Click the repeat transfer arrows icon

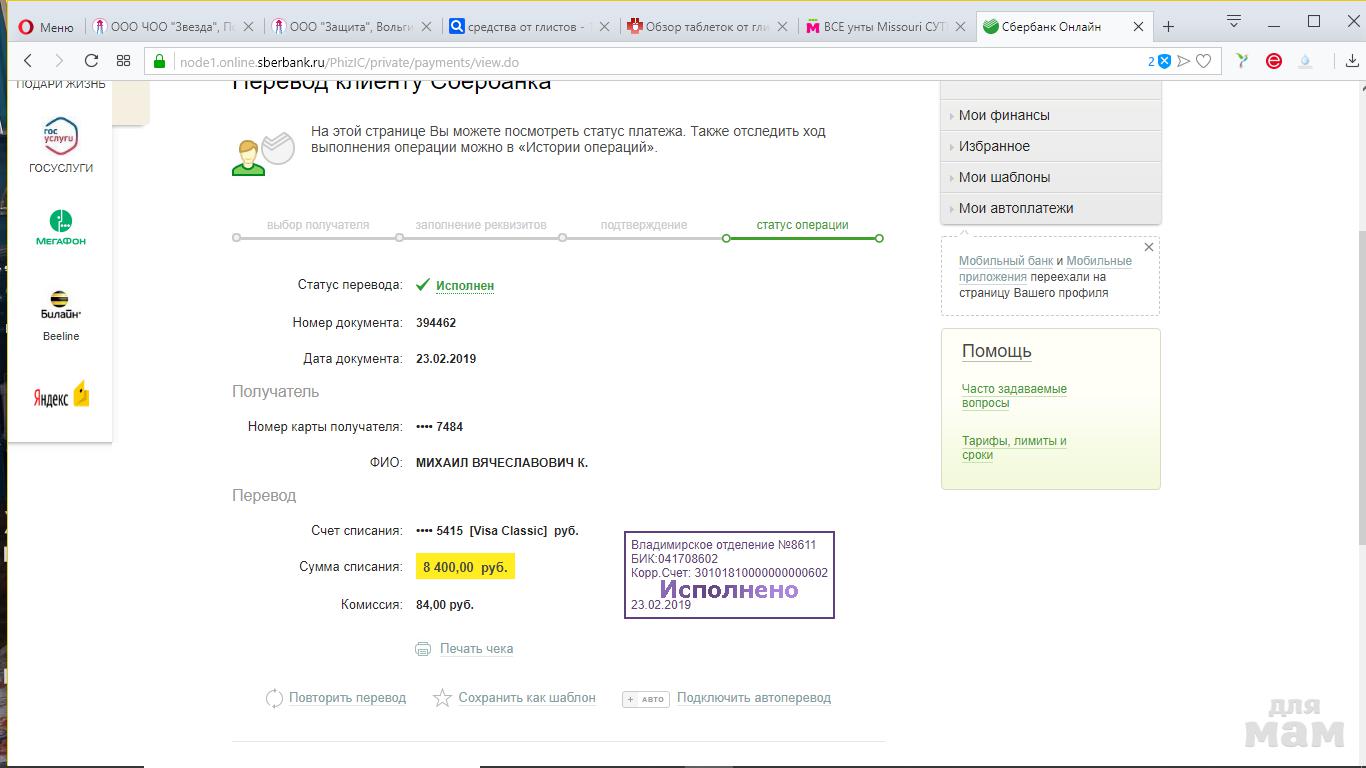274,698
